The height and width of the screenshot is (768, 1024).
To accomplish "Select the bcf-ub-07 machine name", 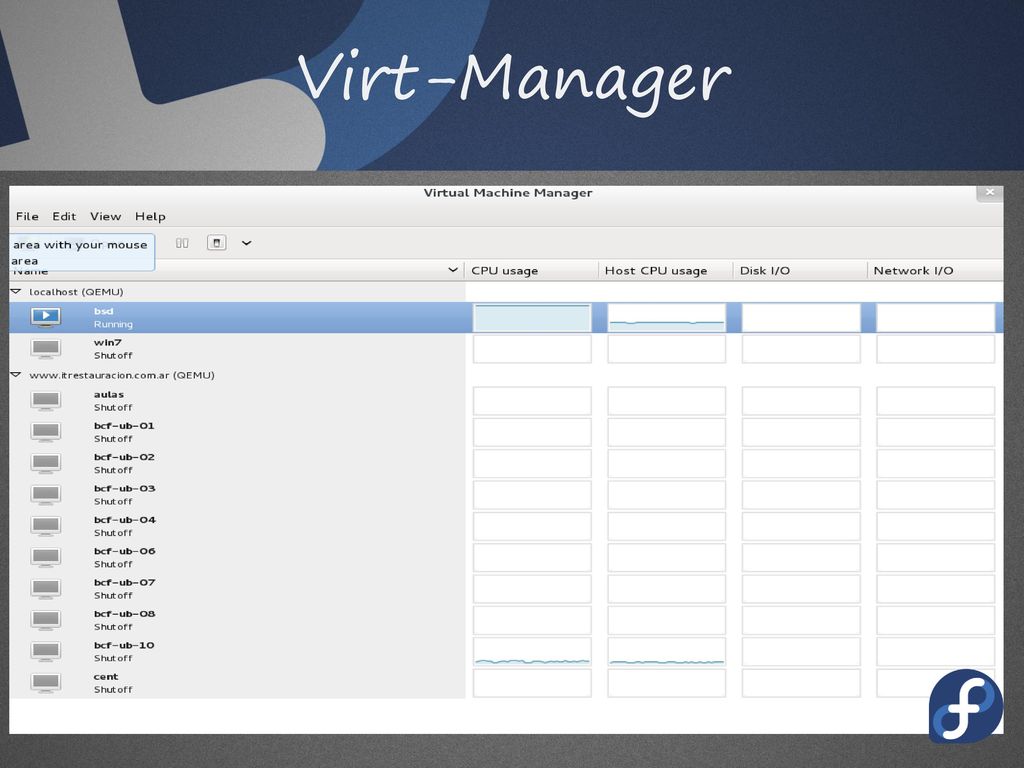I will 124,583.
